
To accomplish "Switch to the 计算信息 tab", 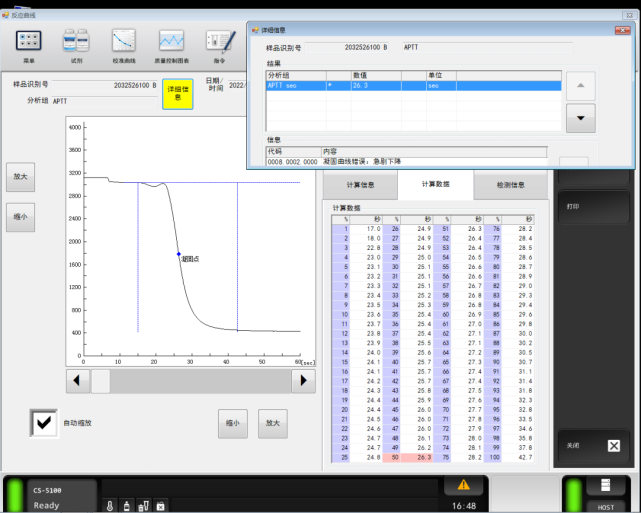I will click(360, 185).
